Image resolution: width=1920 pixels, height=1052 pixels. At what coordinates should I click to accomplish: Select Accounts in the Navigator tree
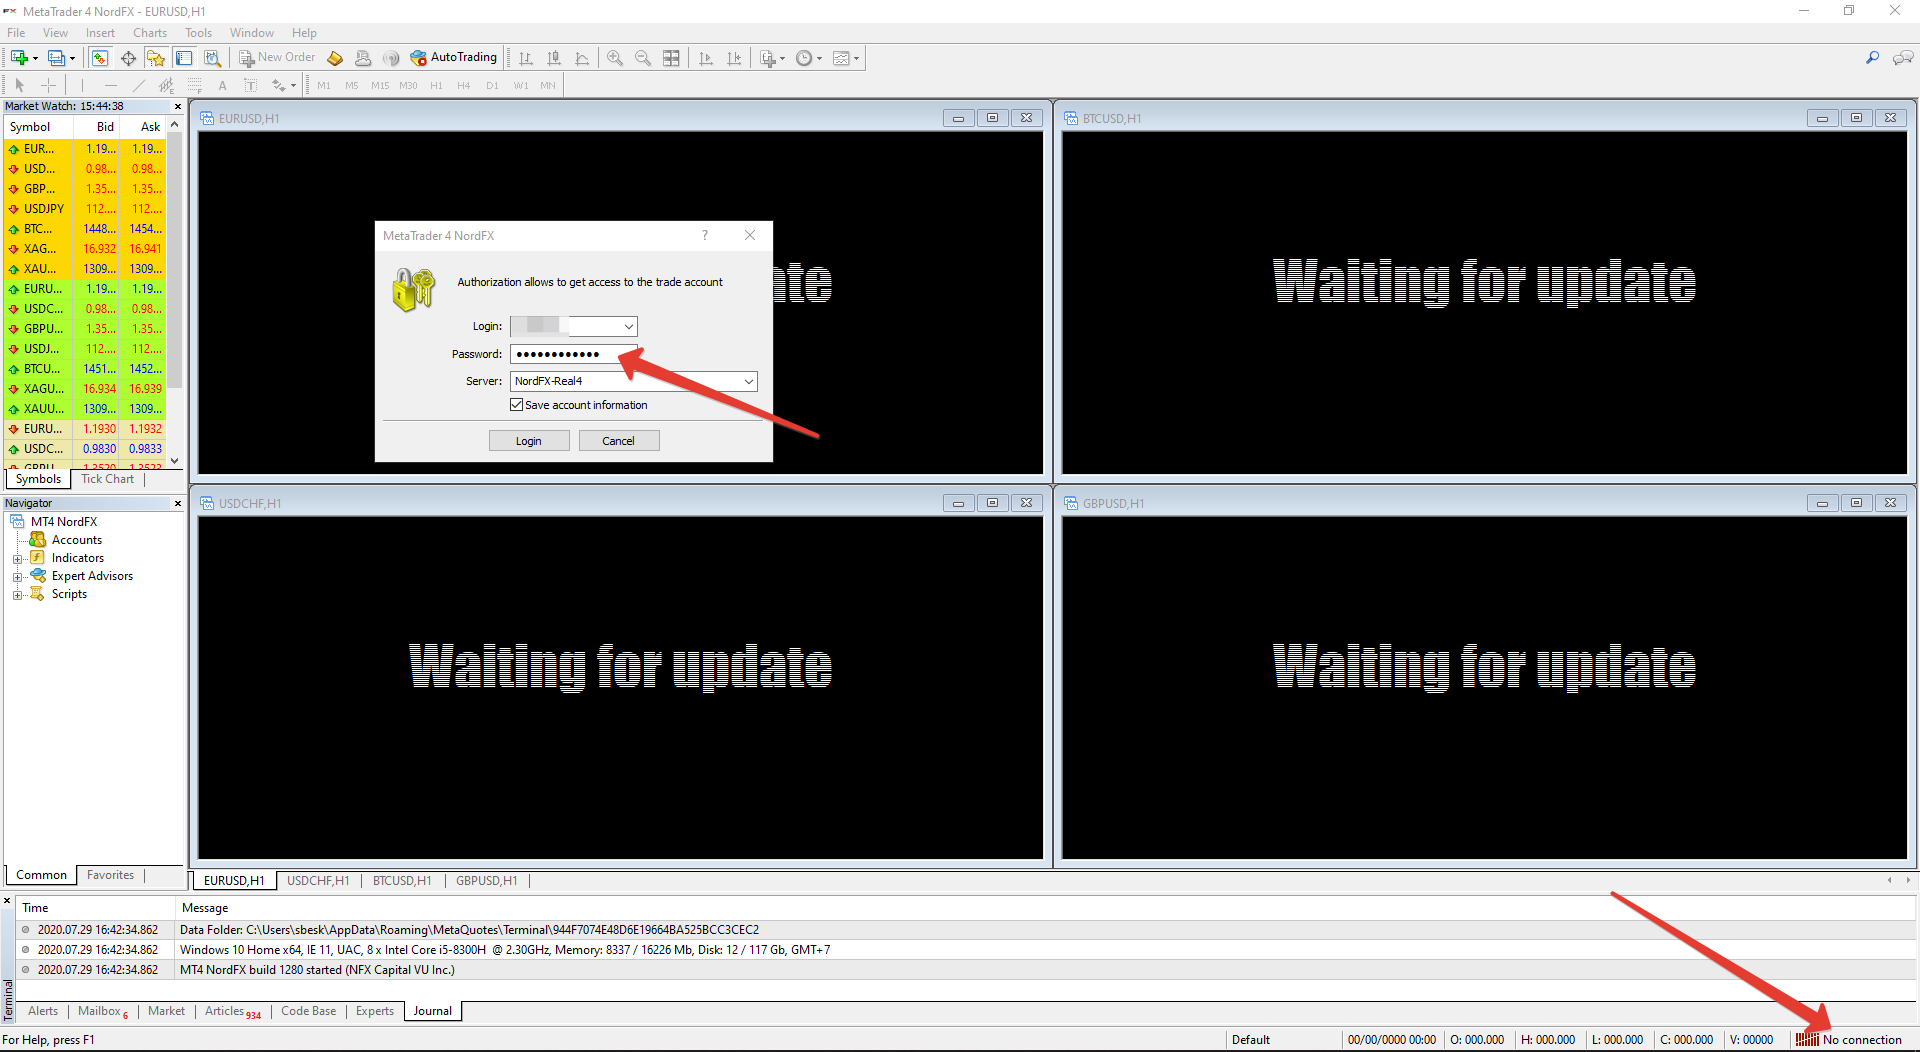point(77,540)
